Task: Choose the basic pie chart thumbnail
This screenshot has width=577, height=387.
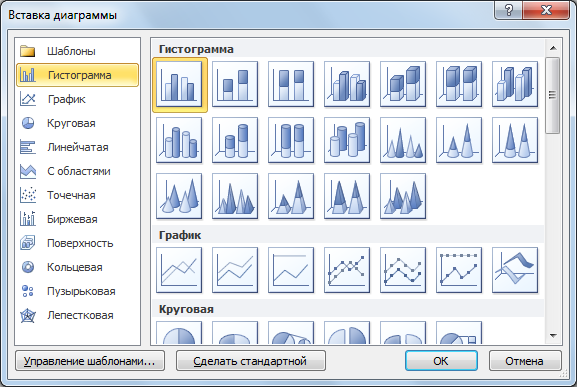Action: (179, 333)
